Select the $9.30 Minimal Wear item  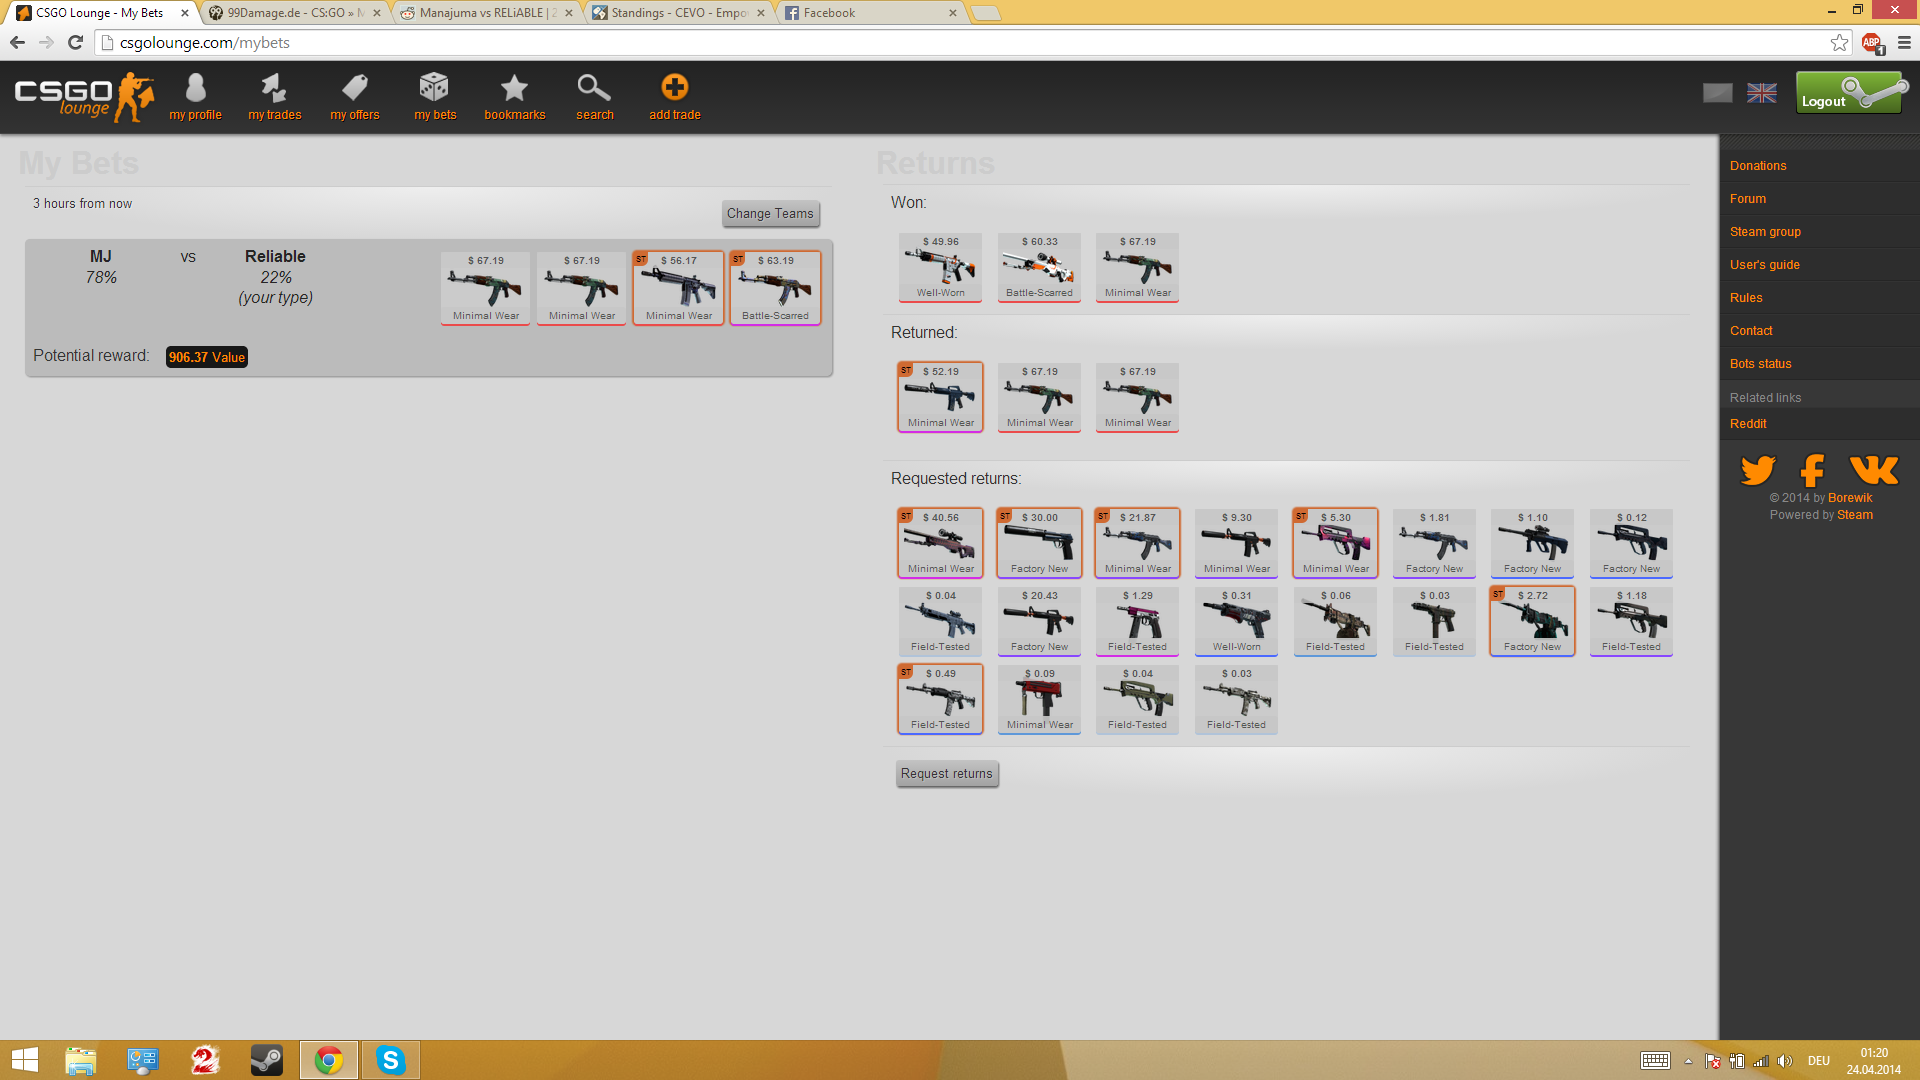tap(1236, 543)
